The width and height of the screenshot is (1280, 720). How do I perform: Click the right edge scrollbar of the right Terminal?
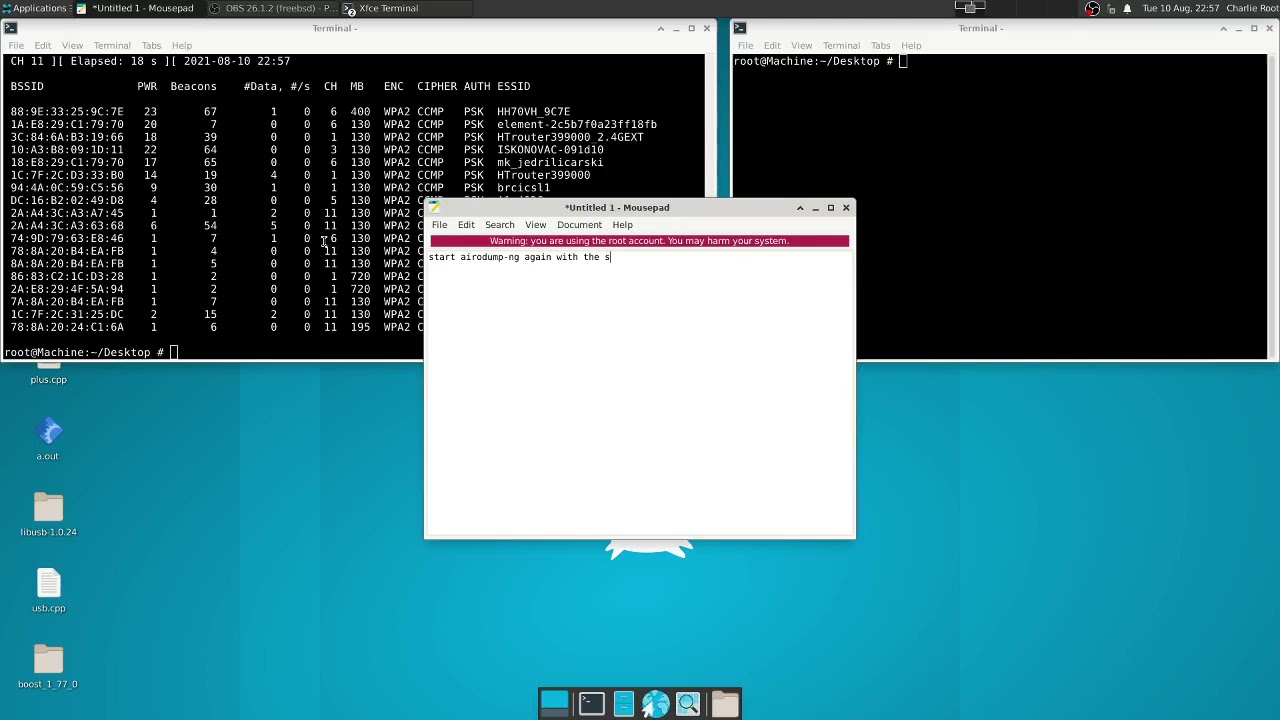[1271, 205]
